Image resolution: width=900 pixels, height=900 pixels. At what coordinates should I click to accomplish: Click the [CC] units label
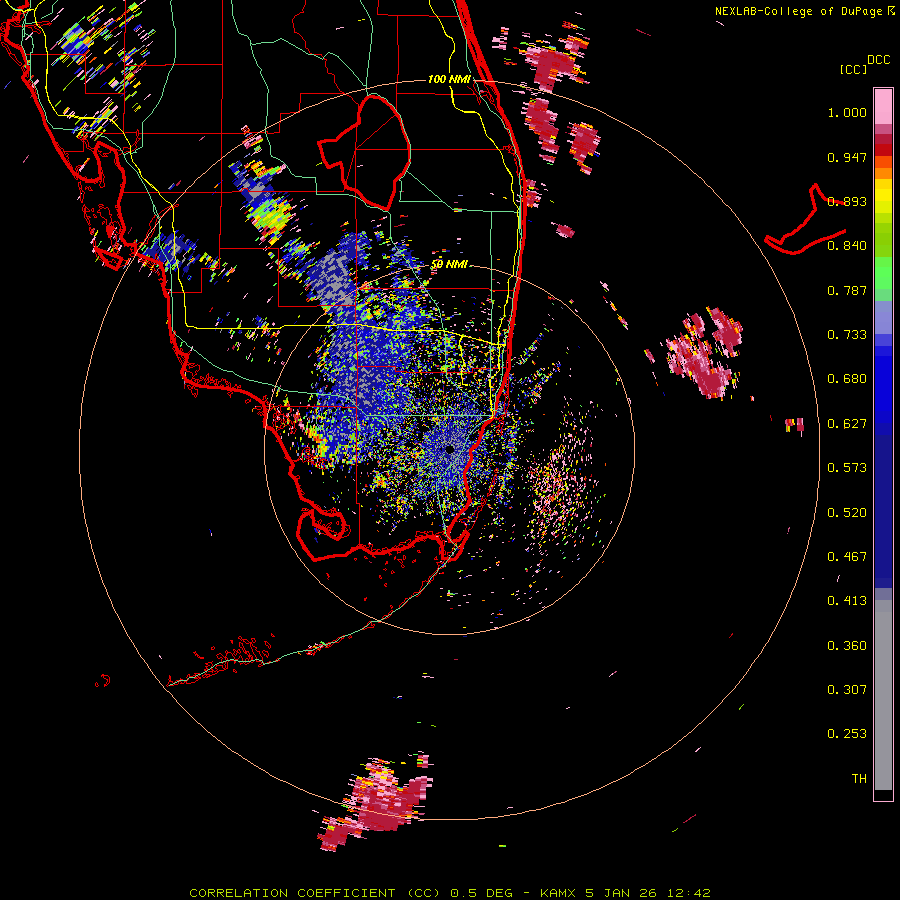pyautogui.click(x=853, y=69)
